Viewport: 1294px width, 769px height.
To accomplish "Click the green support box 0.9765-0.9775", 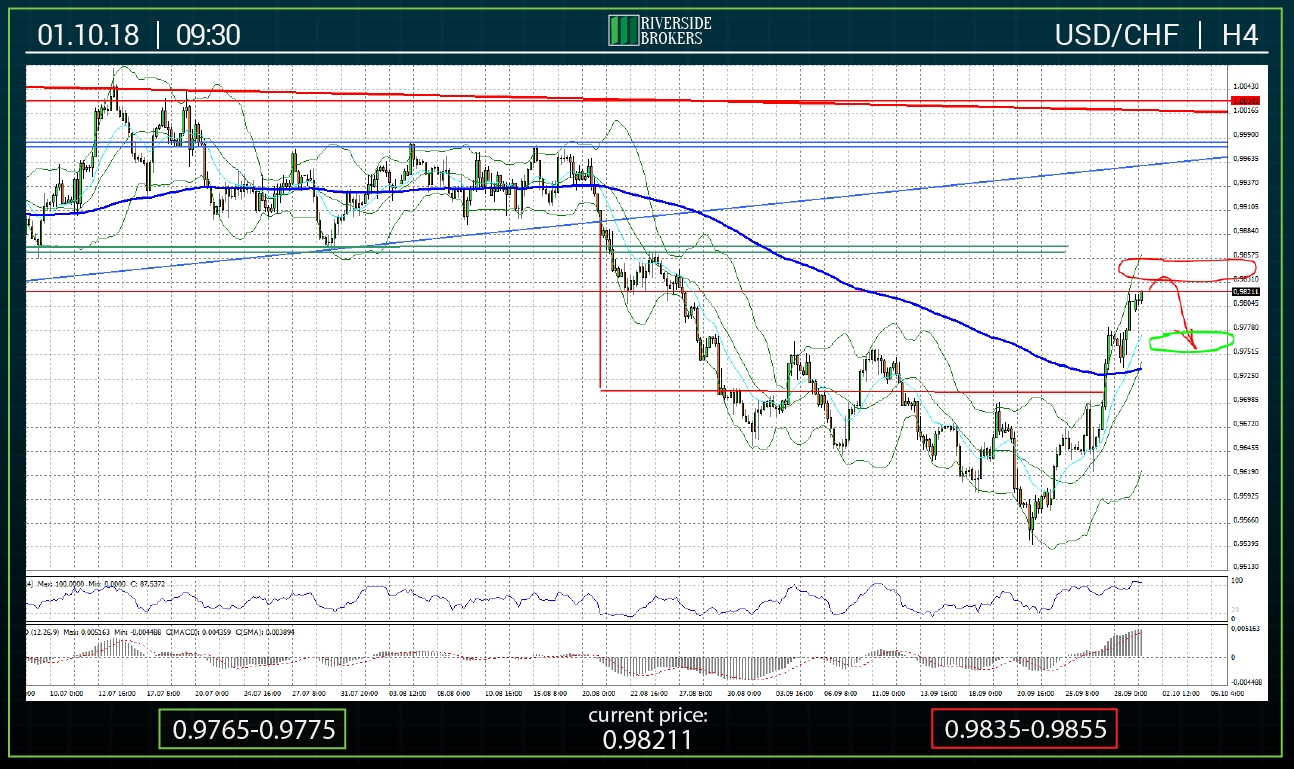I will [252, 729].
